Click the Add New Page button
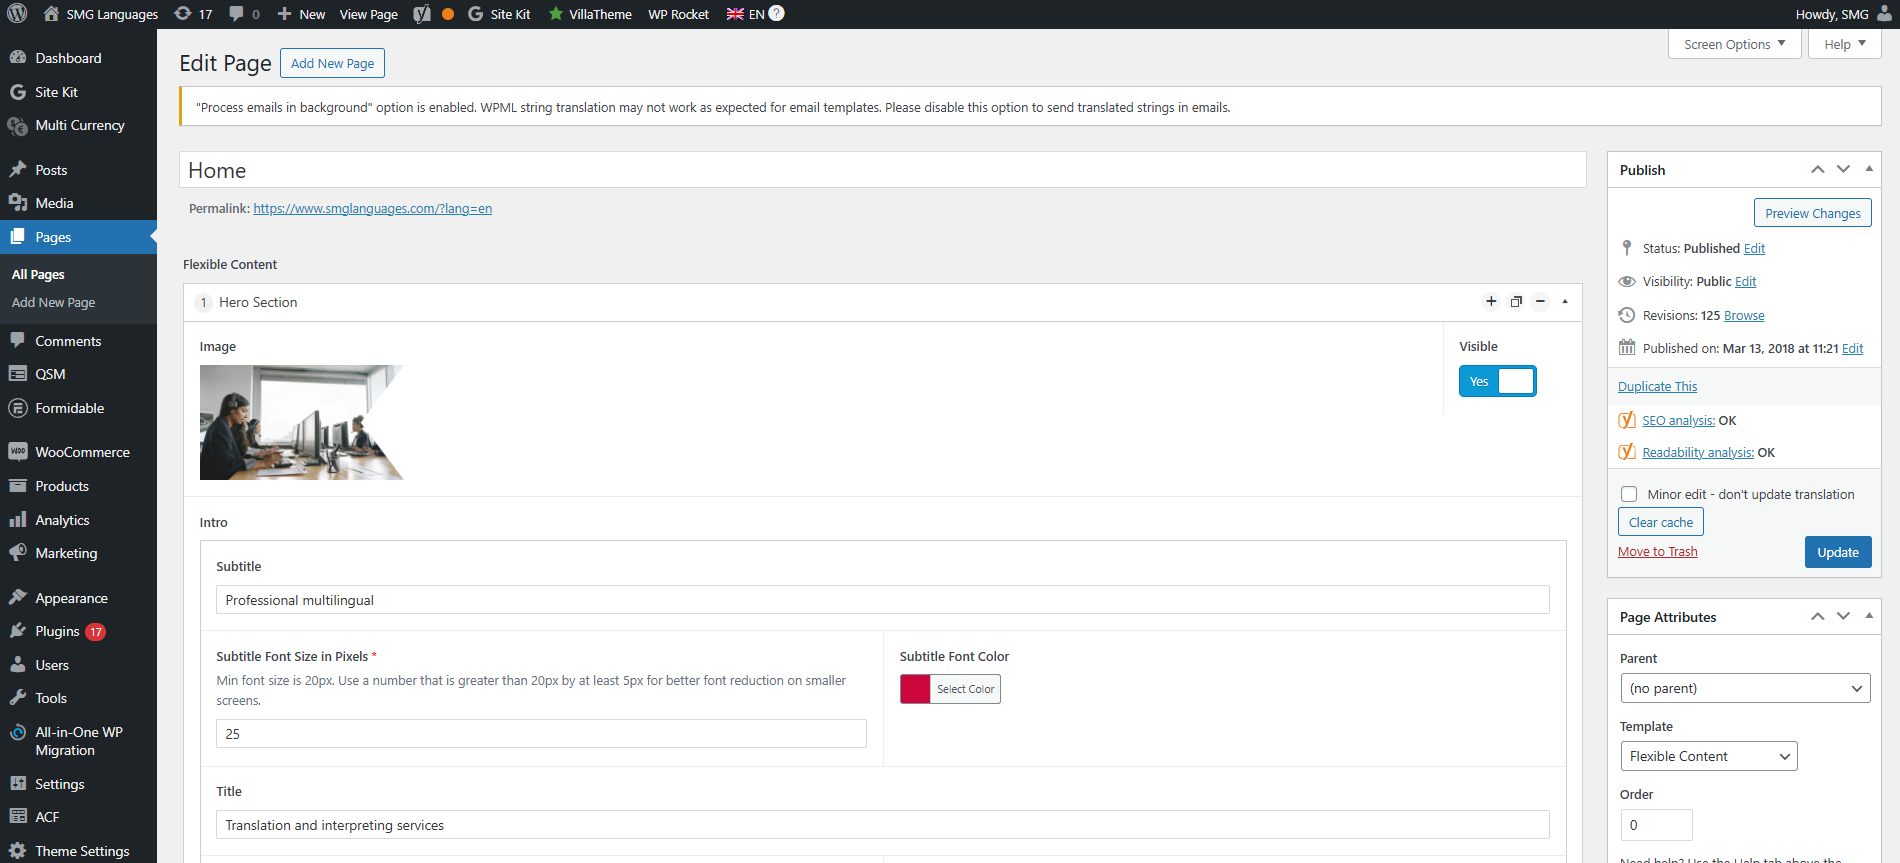 (x=332, y=63)
